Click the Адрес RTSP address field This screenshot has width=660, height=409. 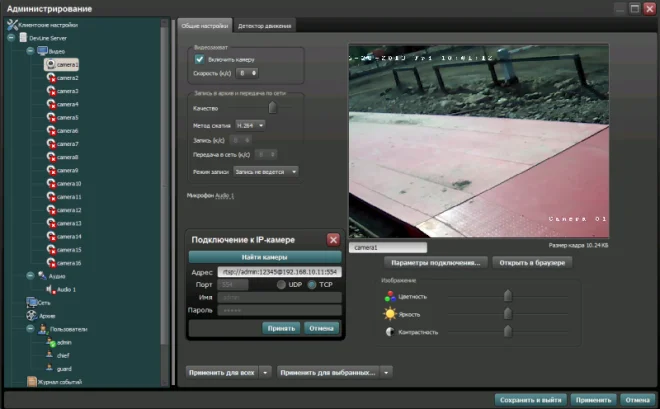coord(278,271)
